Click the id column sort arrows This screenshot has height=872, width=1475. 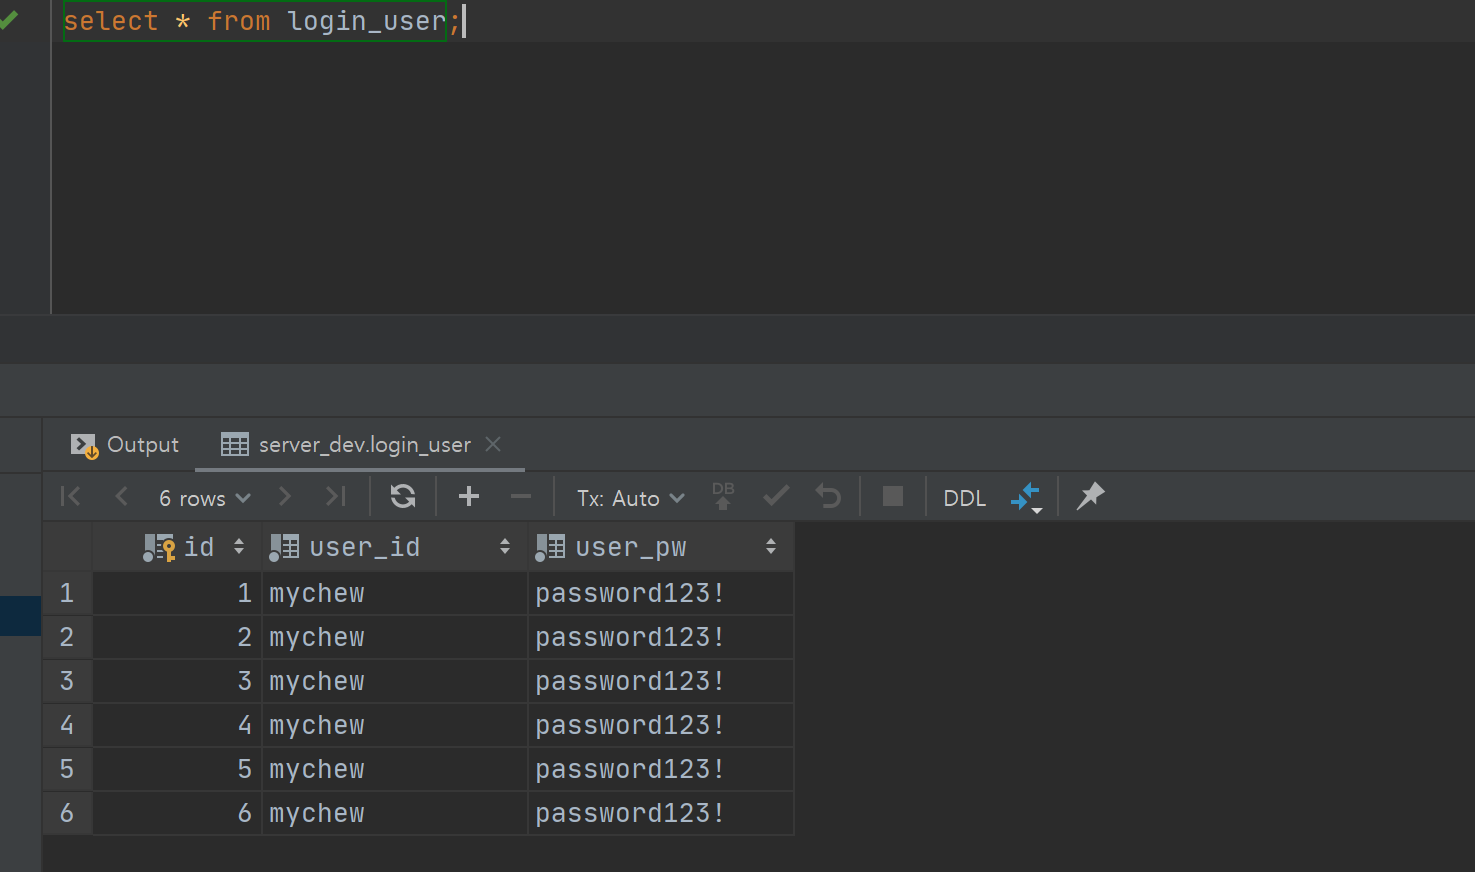pyautogui.click(x=239, y=546)
